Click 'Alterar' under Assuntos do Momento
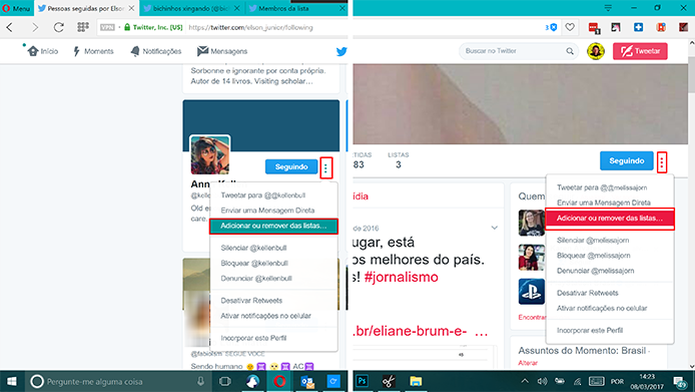Screen dimensions: 695x392 point(528,363)
